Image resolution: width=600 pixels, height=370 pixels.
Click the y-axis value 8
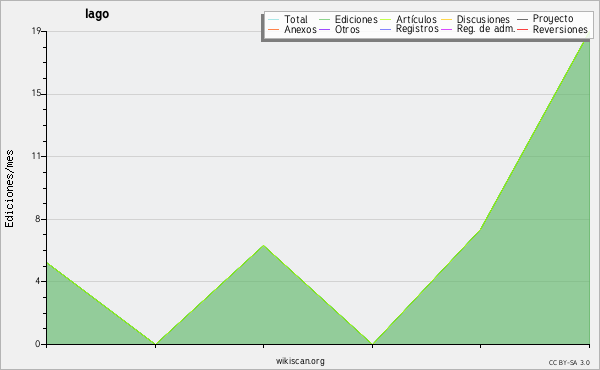pyautogui.click(x=38, y=219)
